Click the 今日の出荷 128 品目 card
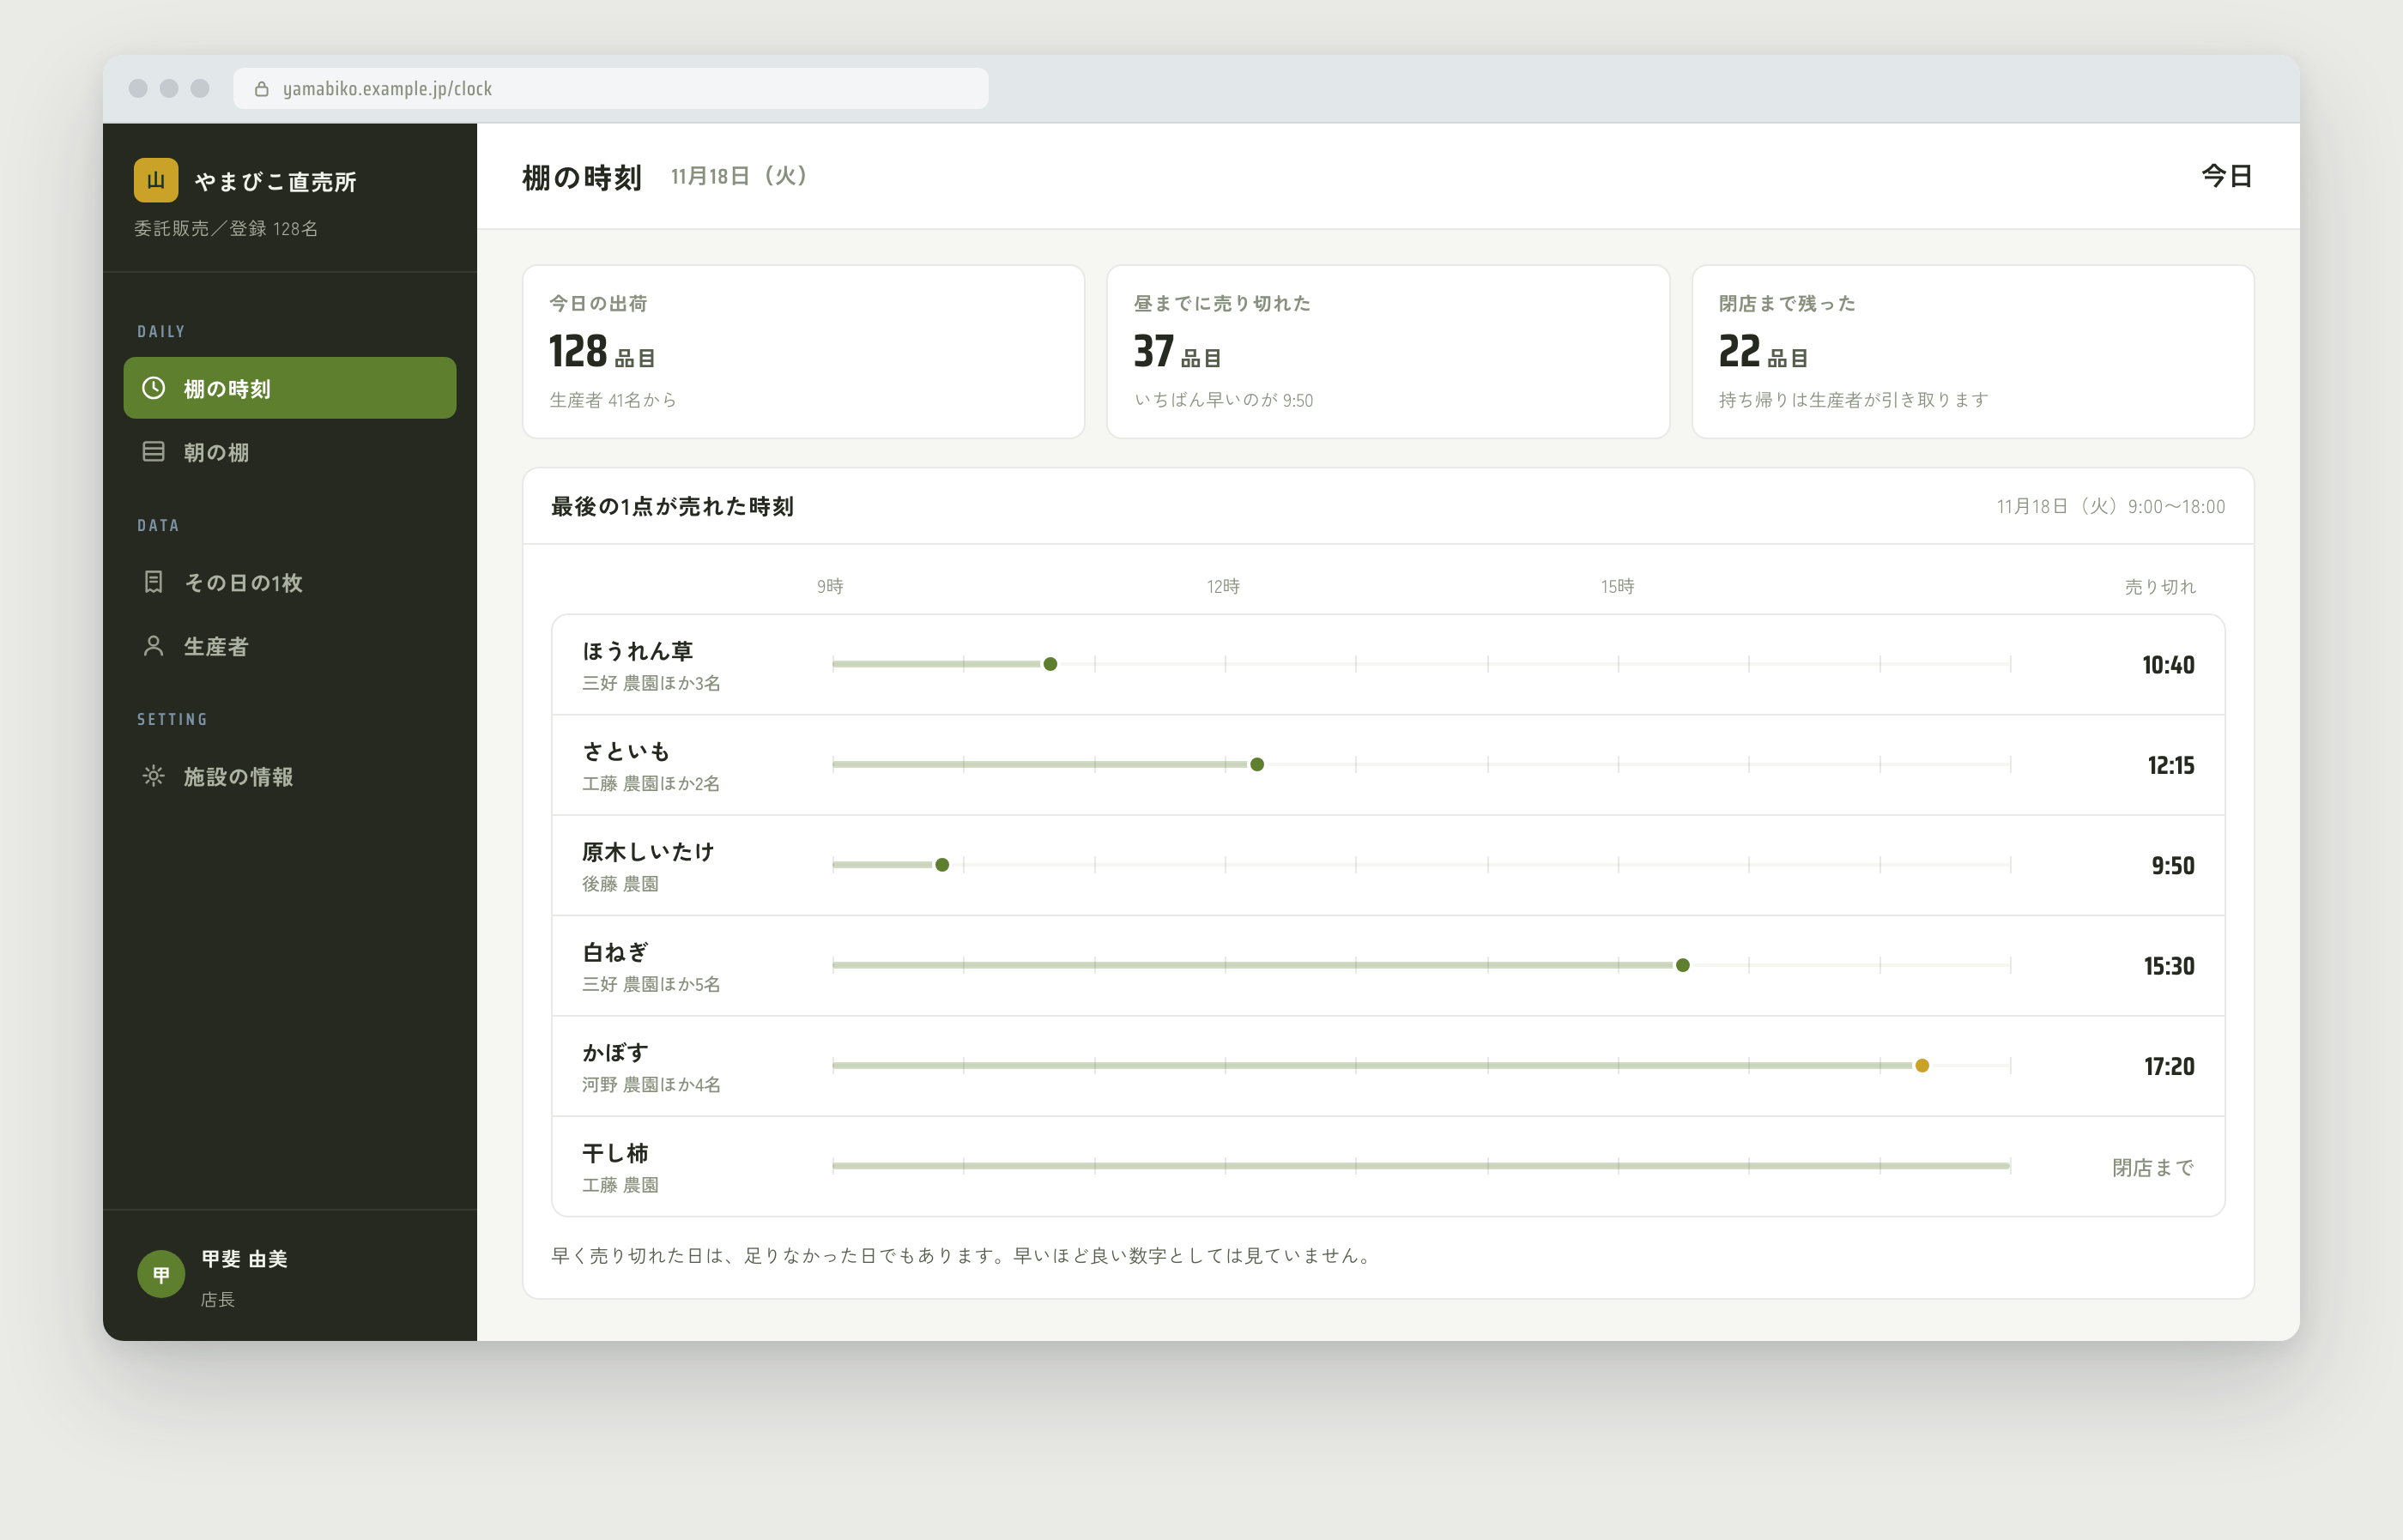2403x1540 pixels. point(803,351)
